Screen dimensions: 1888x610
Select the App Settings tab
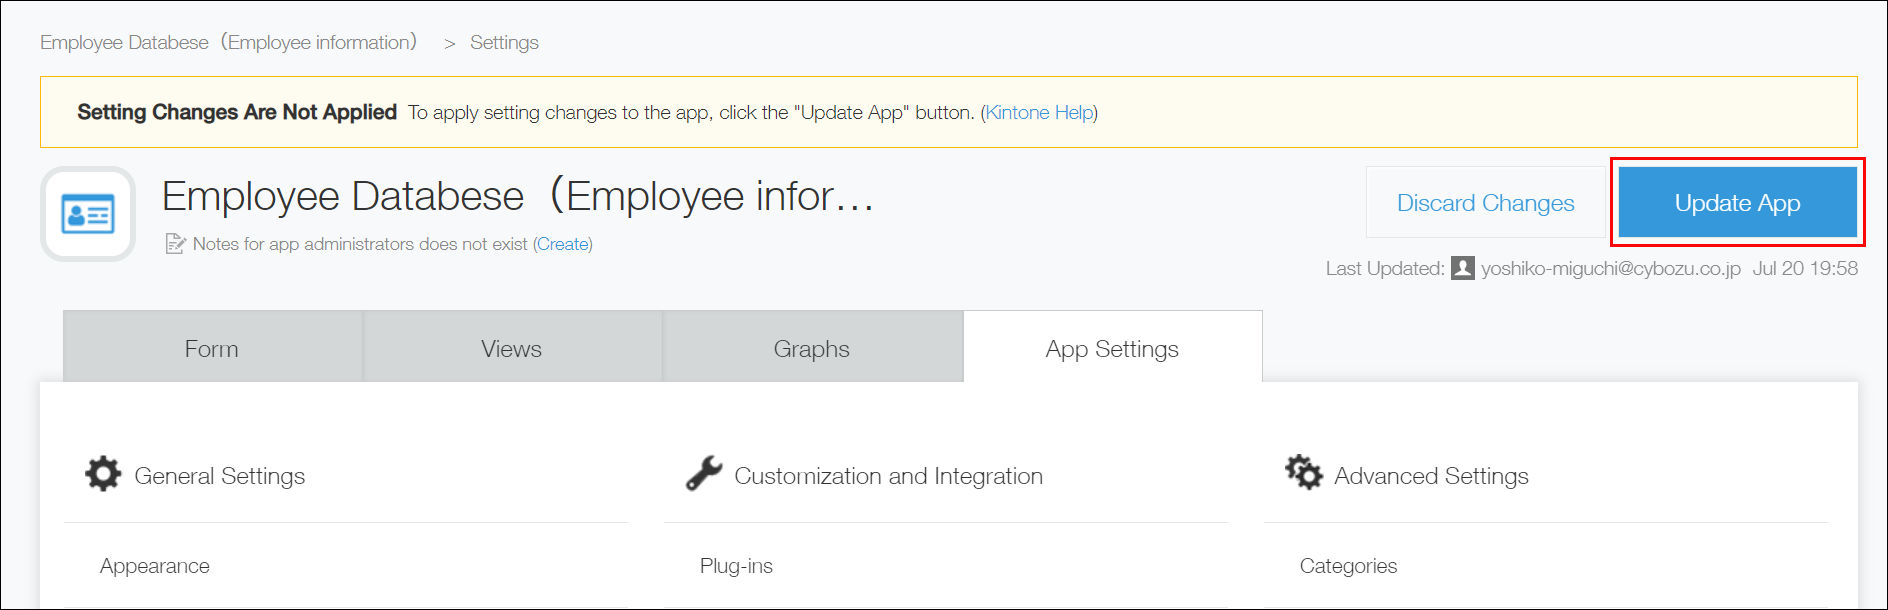pos(1112,348)
